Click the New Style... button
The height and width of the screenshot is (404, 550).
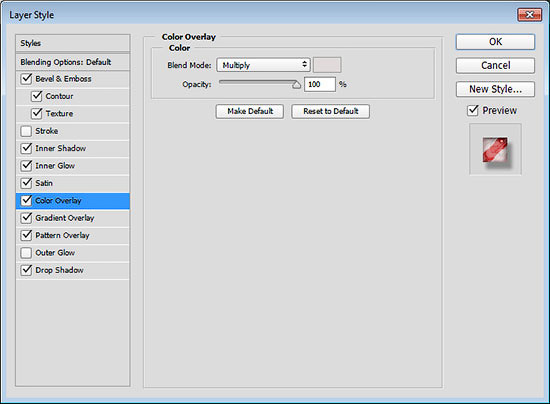495,89
